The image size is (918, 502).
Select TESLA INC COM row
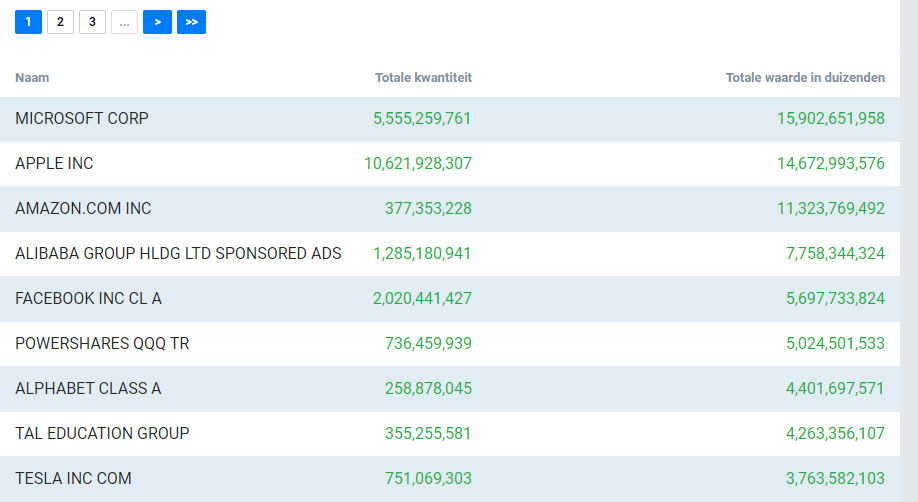tap(450, 479)
